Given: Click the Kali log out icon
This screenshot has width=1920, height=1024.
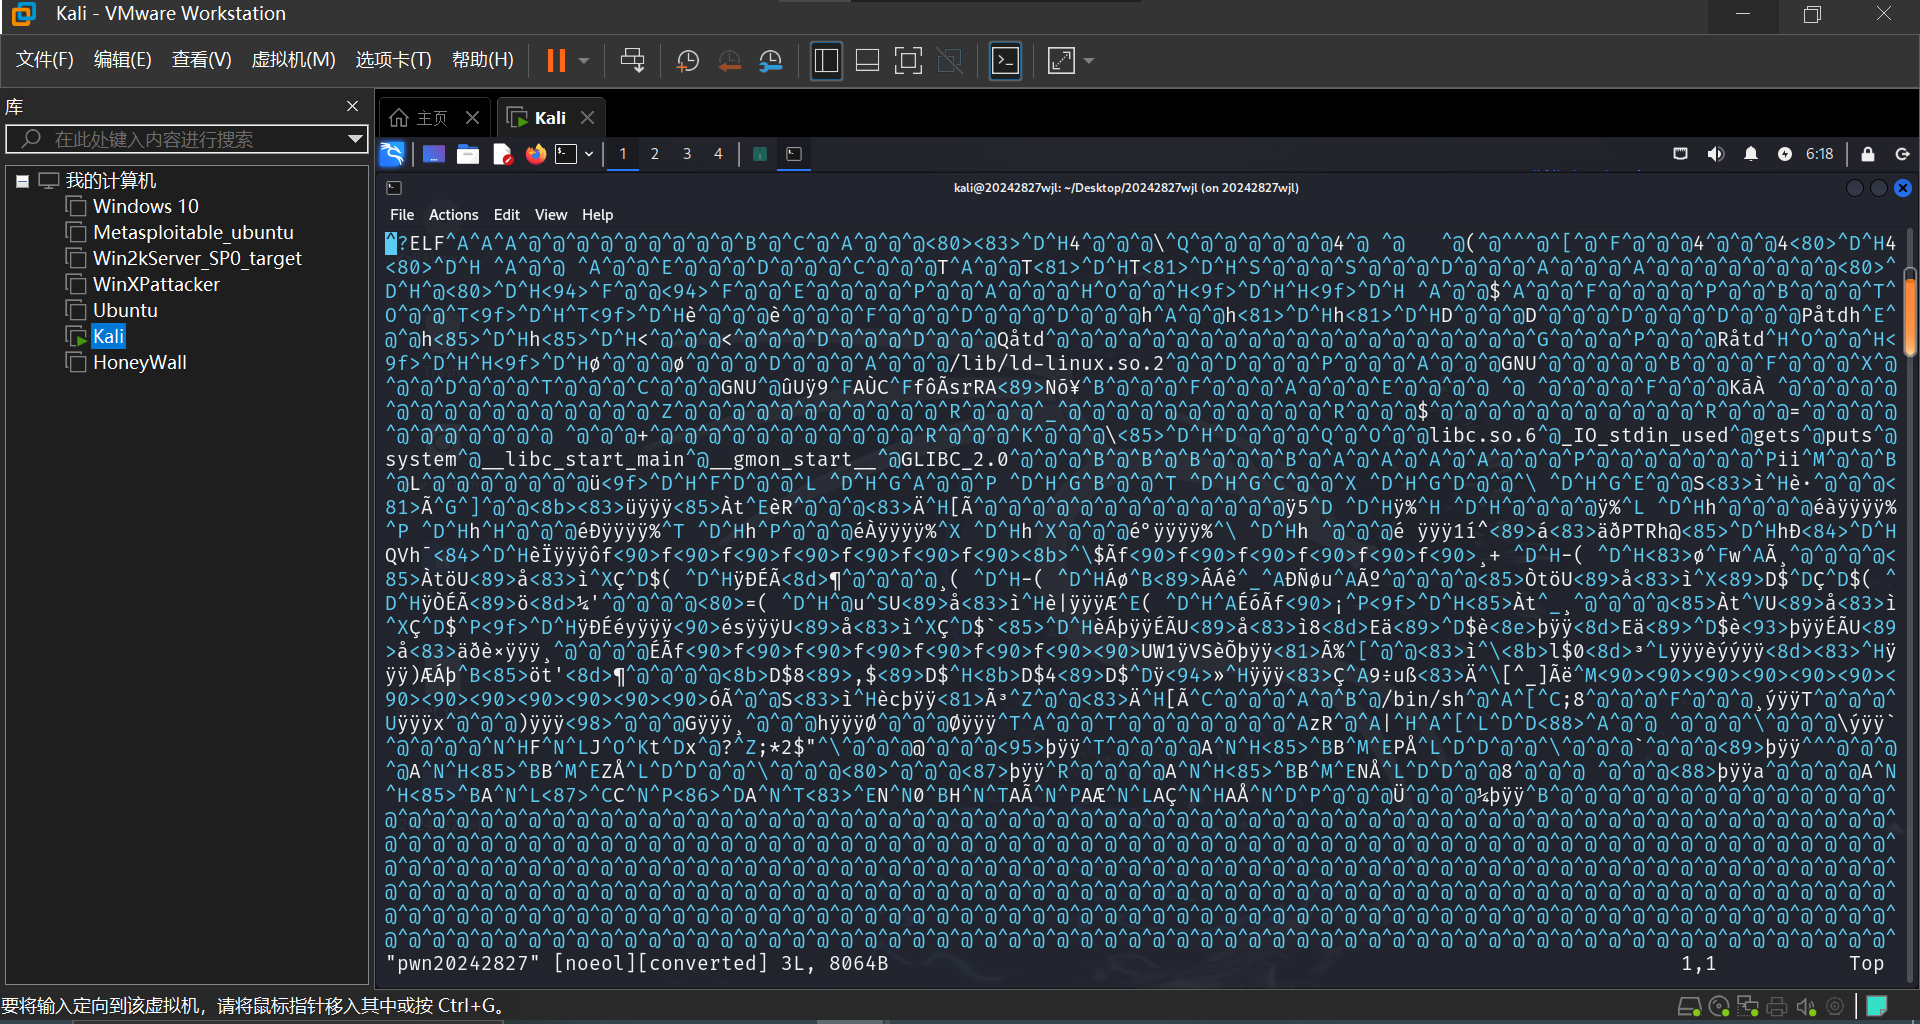Looking at the screenshot, I should point(1902,154).
